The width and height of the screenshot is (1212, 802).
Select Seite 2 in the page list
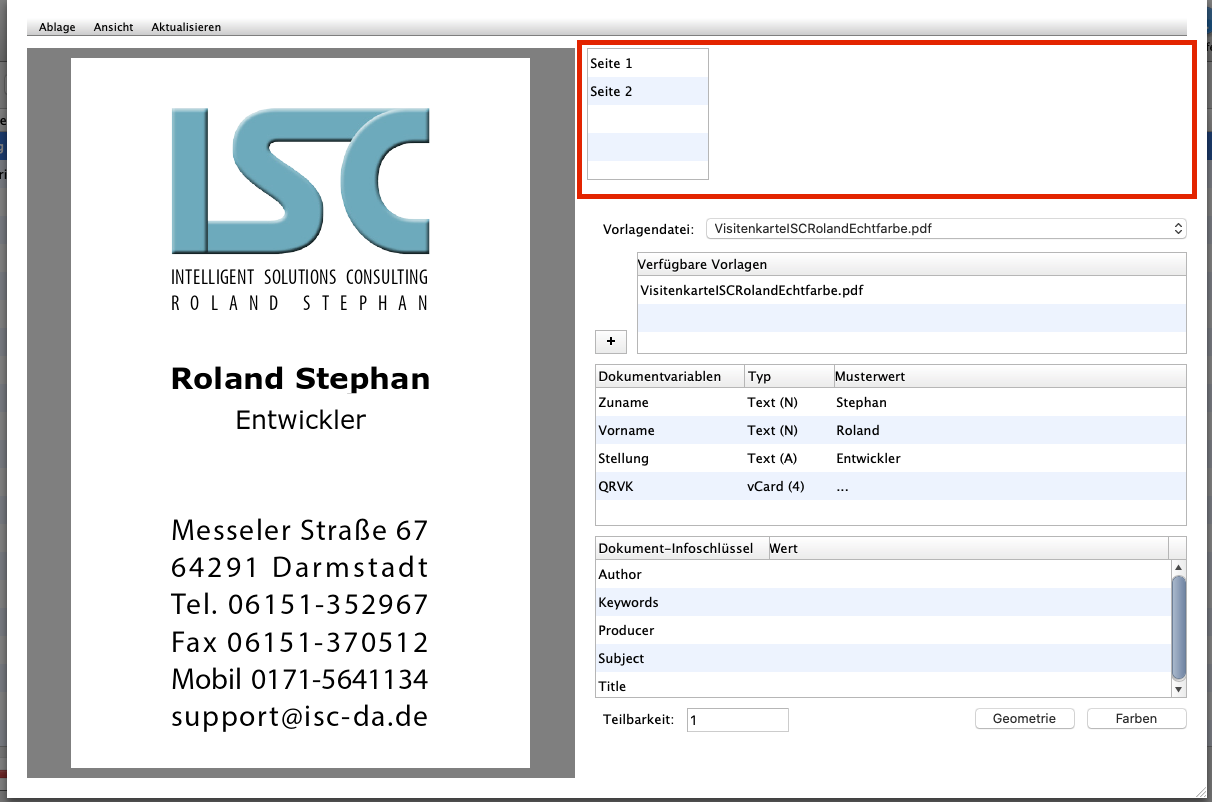[648, 91]
